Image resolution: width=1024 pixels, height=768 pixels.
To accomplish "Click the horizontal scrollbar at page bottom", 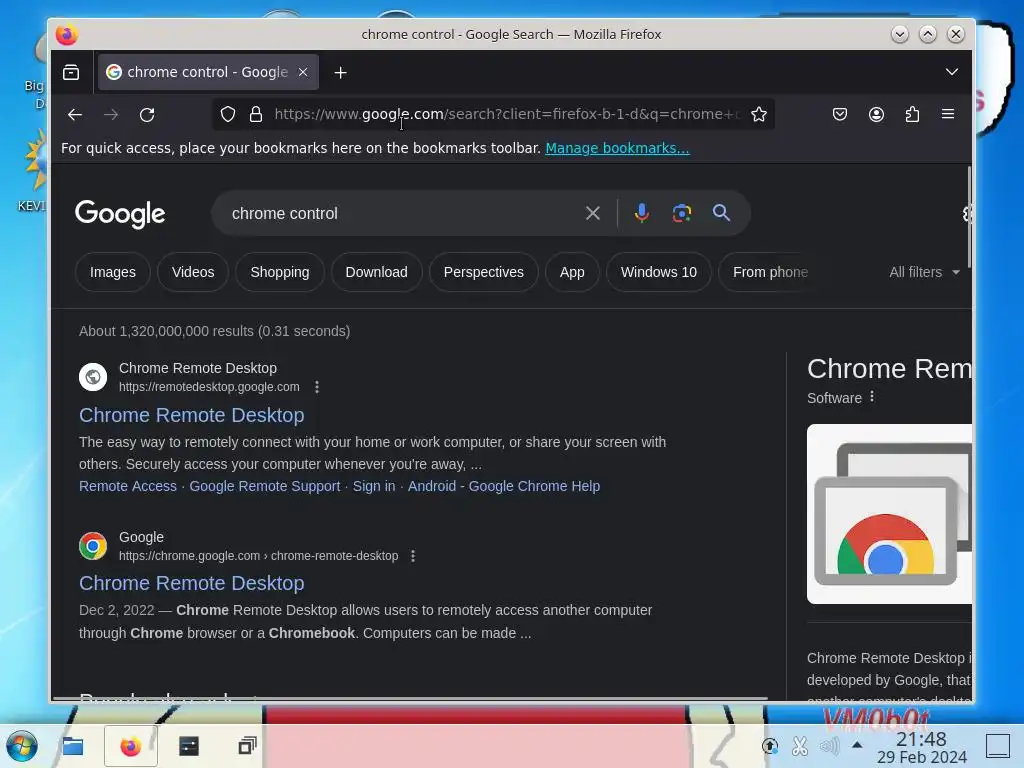I will [410, 699].
